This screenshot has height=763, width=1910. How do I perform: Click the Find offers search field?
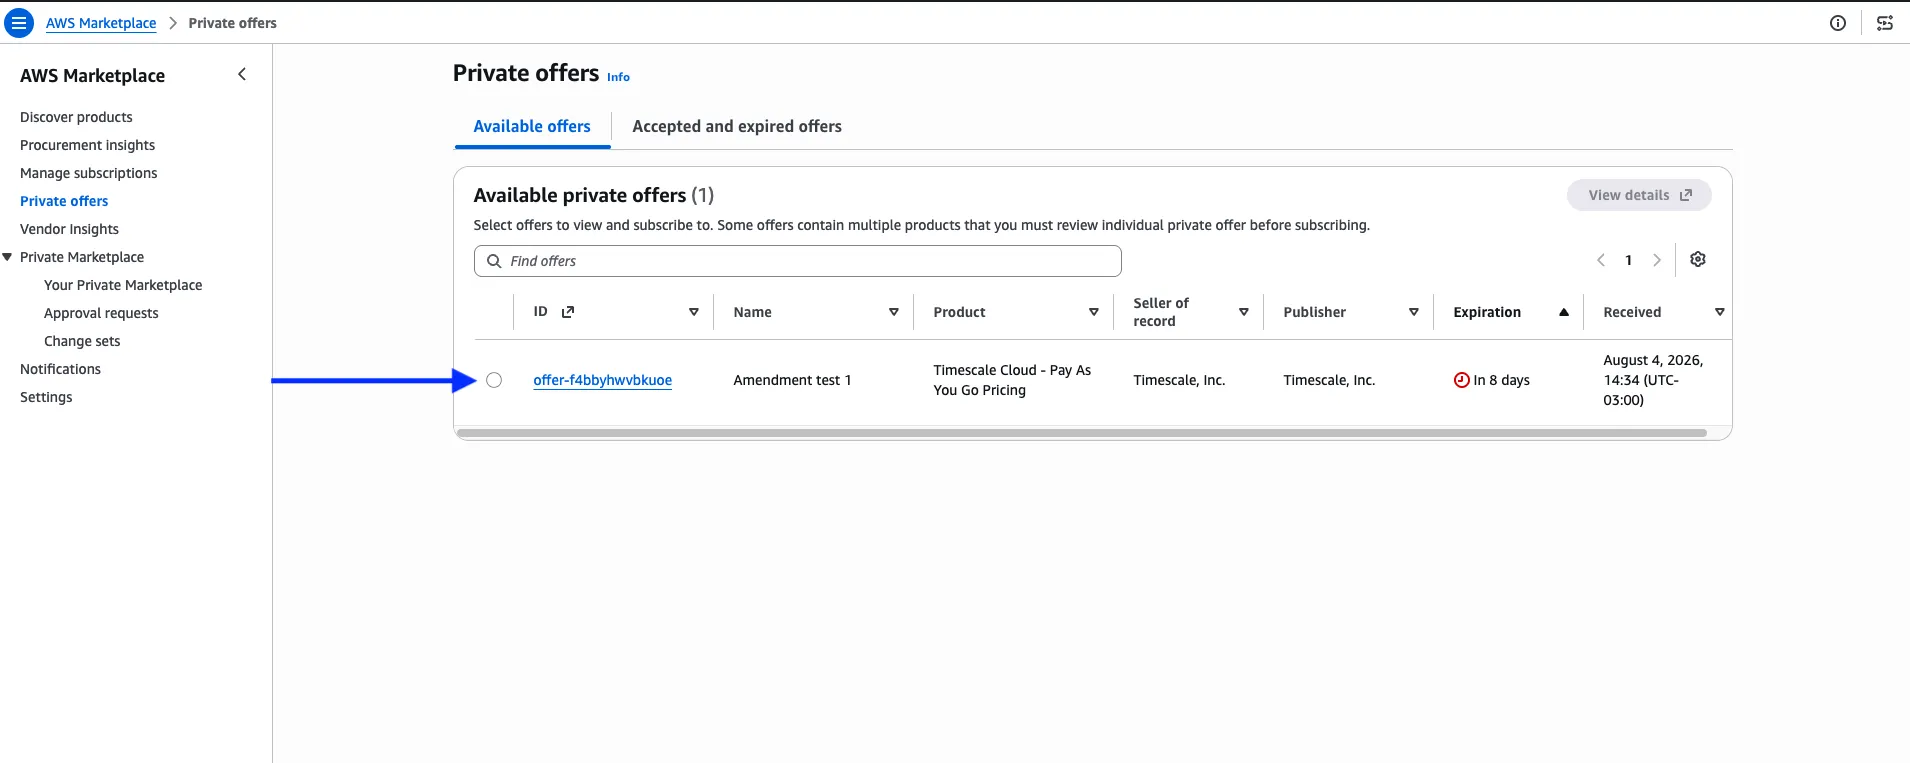click(797, 261)
